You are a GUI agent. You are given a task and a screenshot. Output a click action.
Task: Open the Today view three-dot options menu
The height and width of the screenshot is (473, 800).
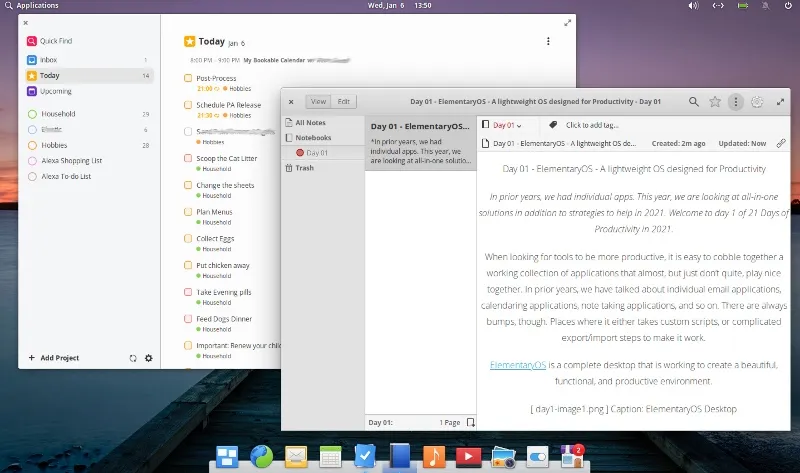click(548, 41)
